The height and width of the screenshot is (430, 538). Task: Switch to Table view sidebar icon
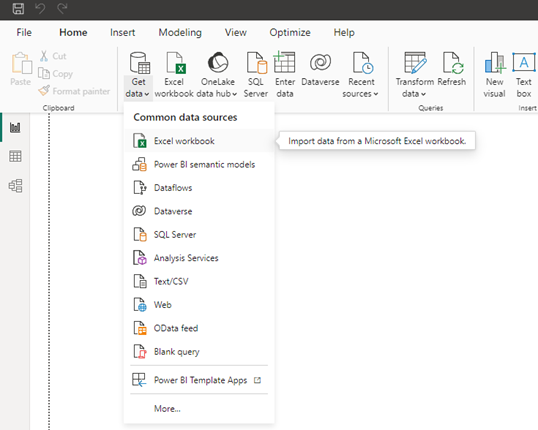15,156
